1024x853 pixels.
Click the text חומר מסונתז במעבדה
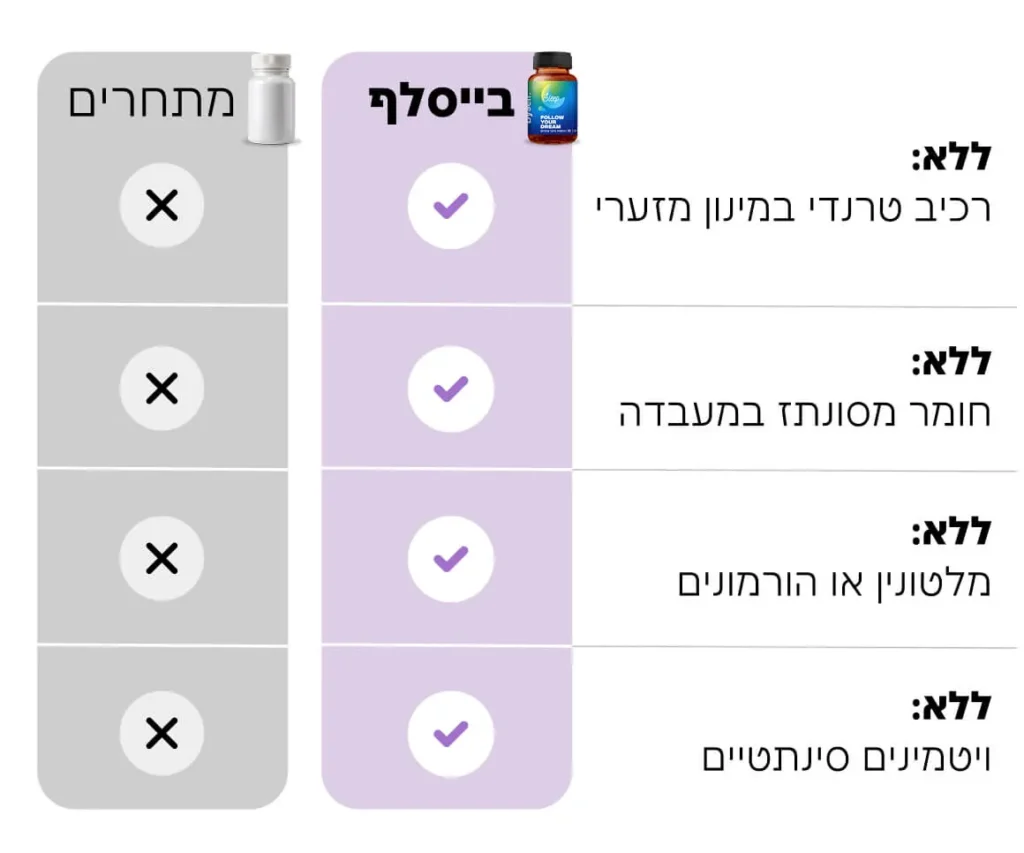tap(804, 412)
